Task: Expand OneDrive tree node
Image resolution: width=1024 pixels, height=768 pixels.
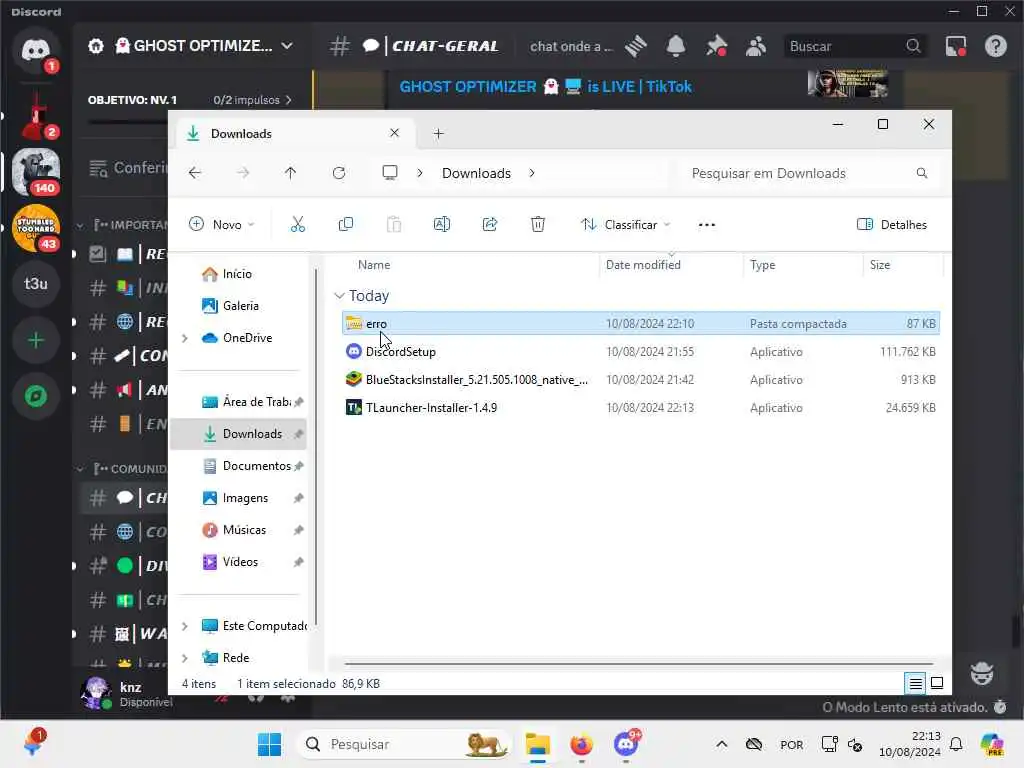Action: click(185, 338)
